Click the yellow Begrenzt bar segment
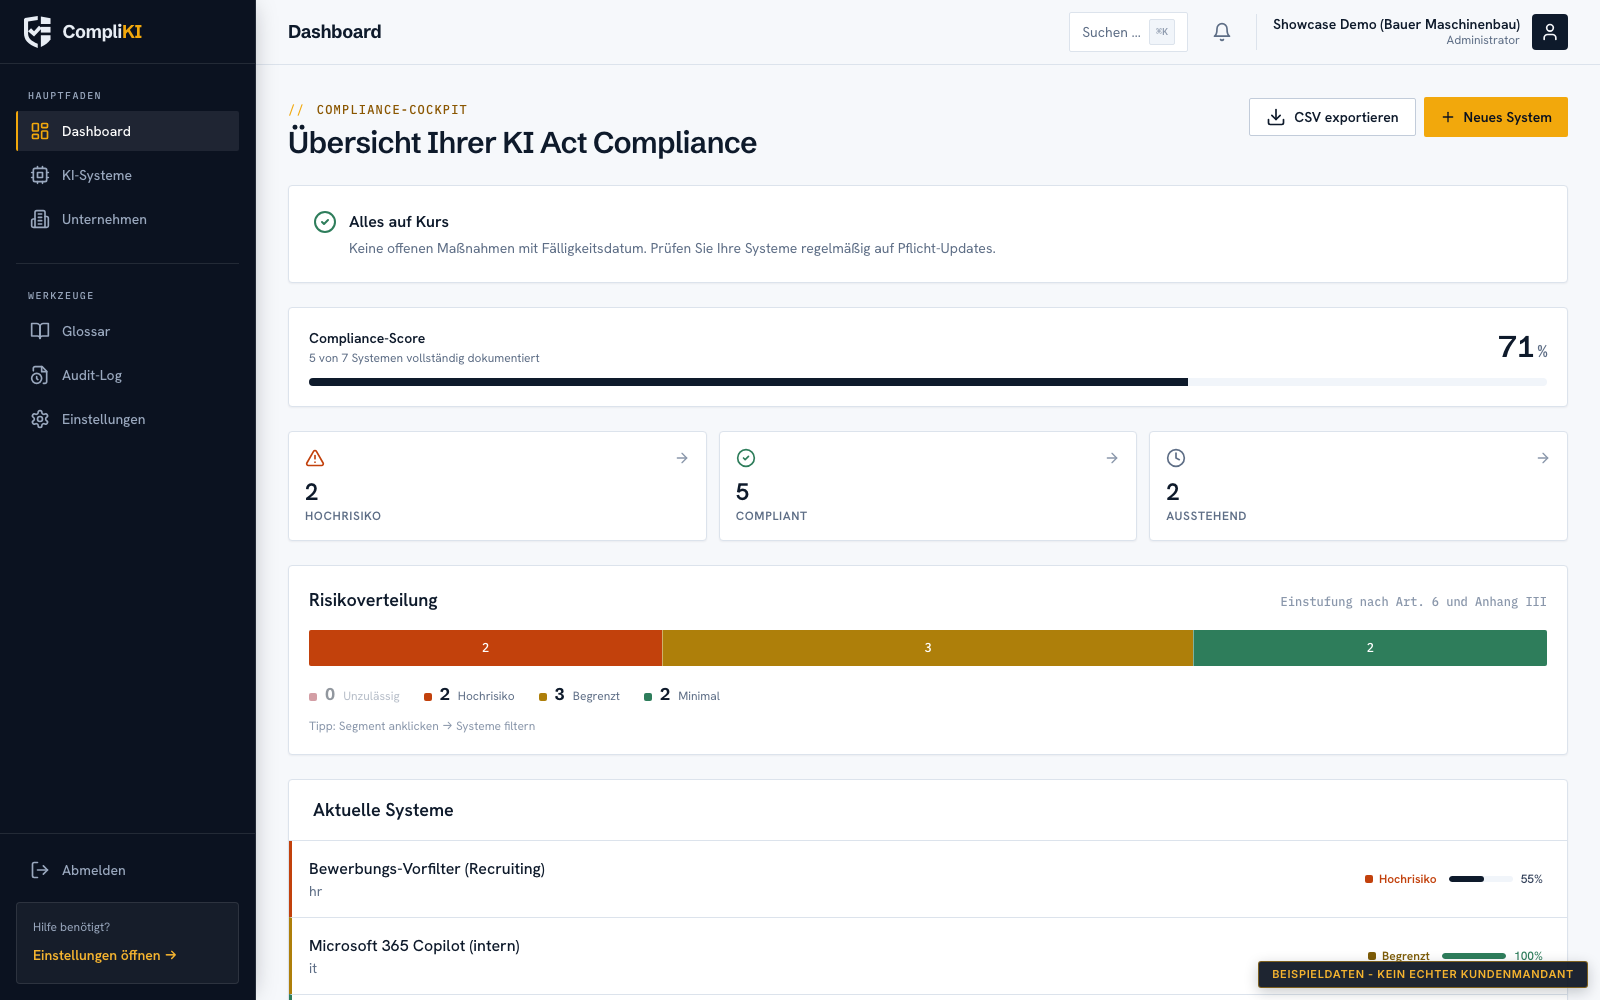Image resolution: width=1600 pixels, height=1000 pixels. [928, 648]
